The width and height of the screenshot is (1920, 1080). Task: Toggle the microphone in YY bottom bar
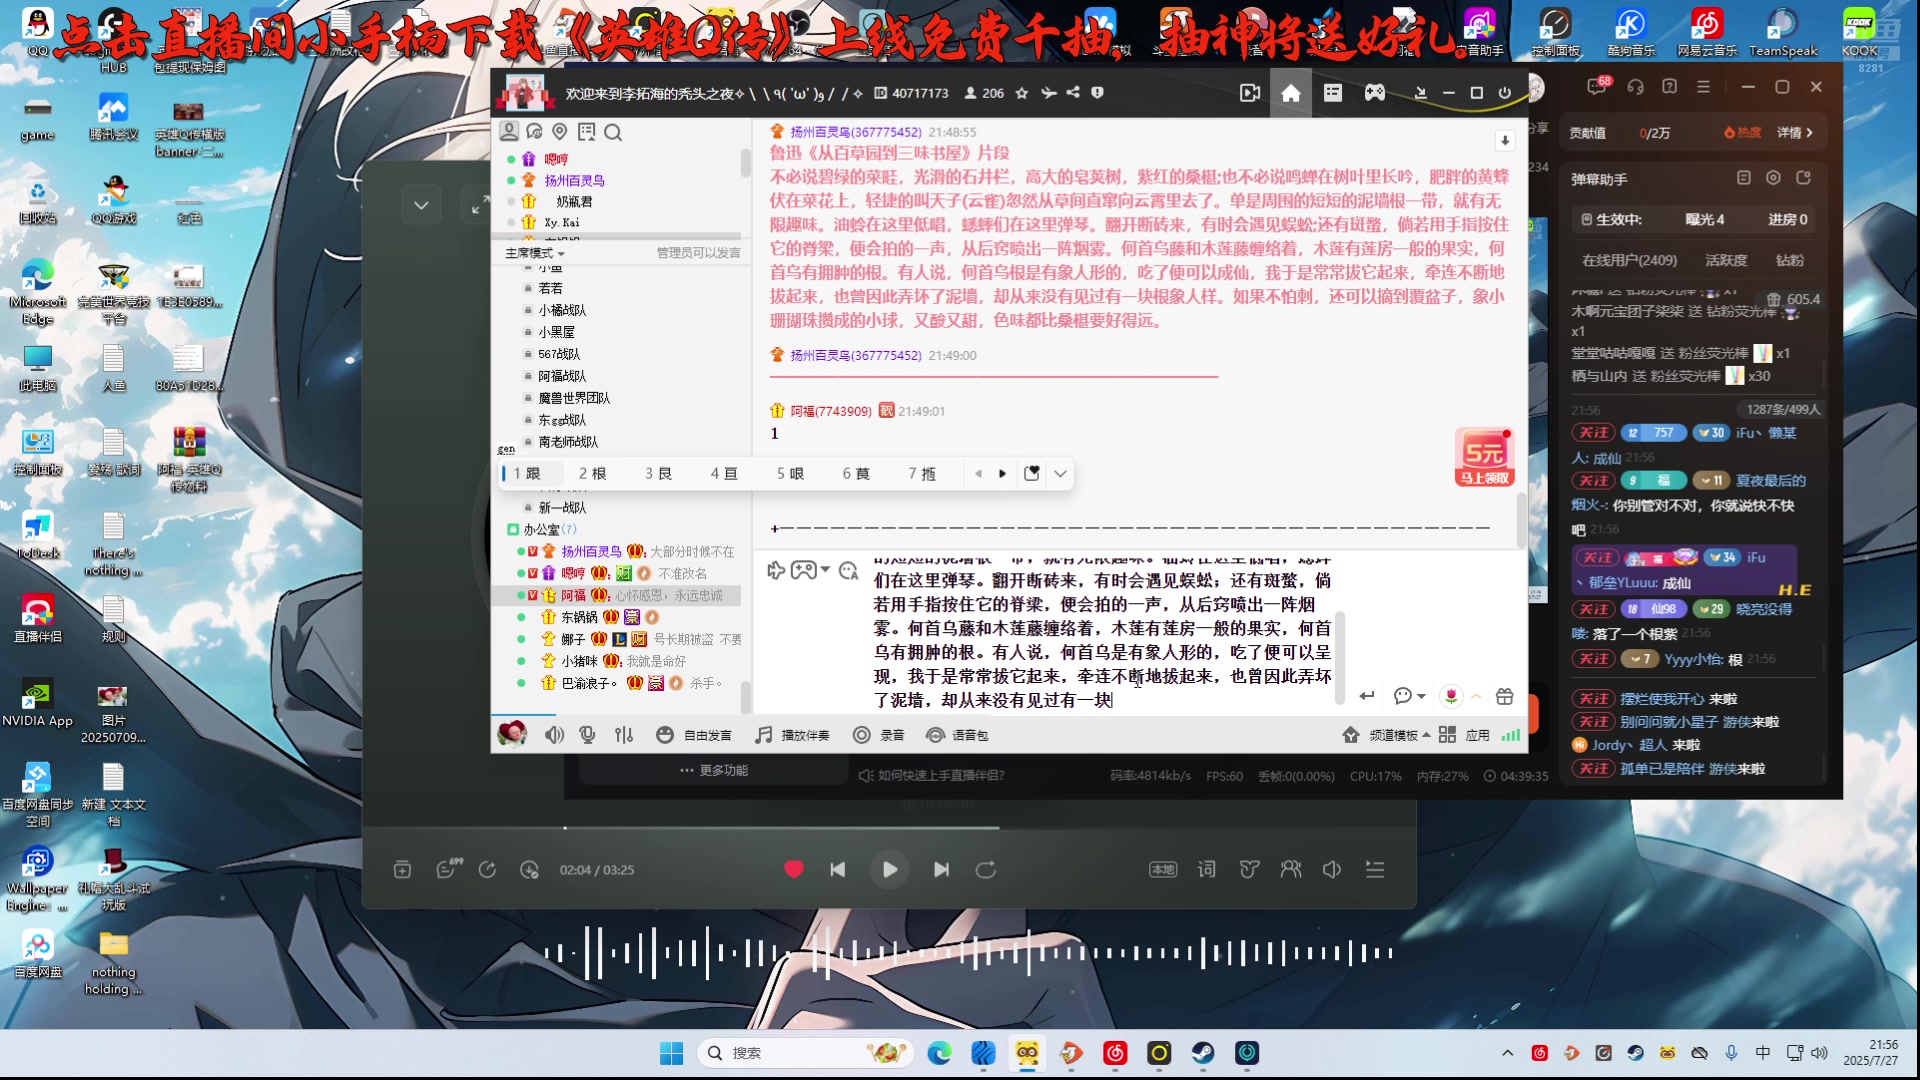(x=587, y=735)
